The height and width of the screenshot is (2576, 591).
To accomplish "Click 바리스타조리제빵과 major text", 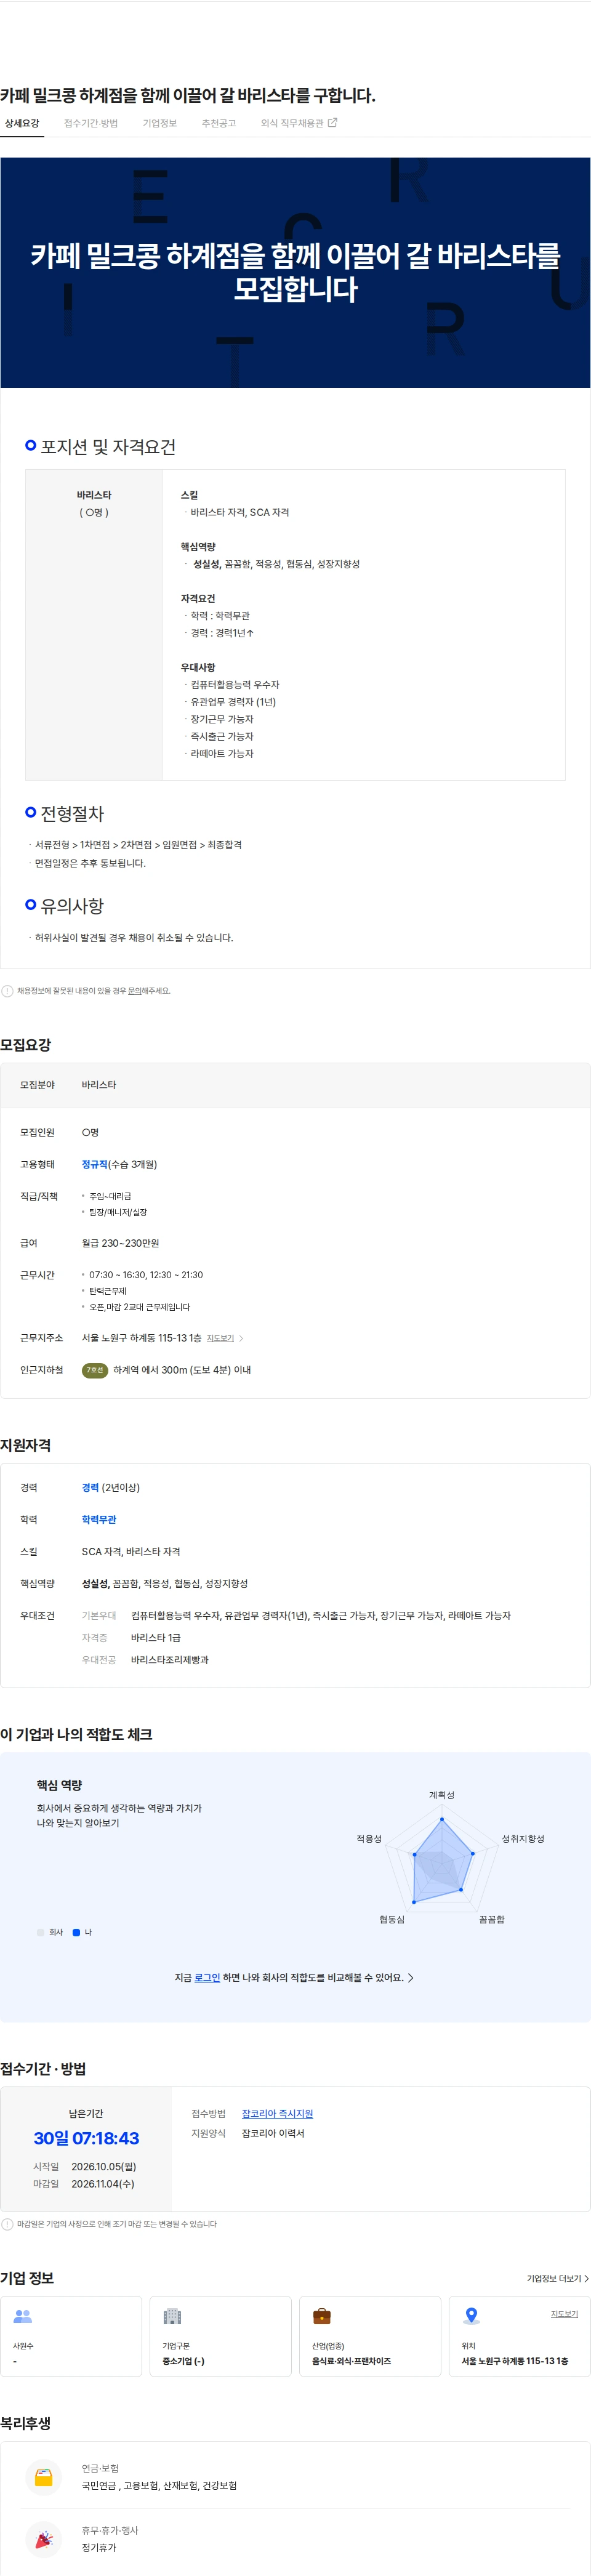I will [x=170, y=1659].
